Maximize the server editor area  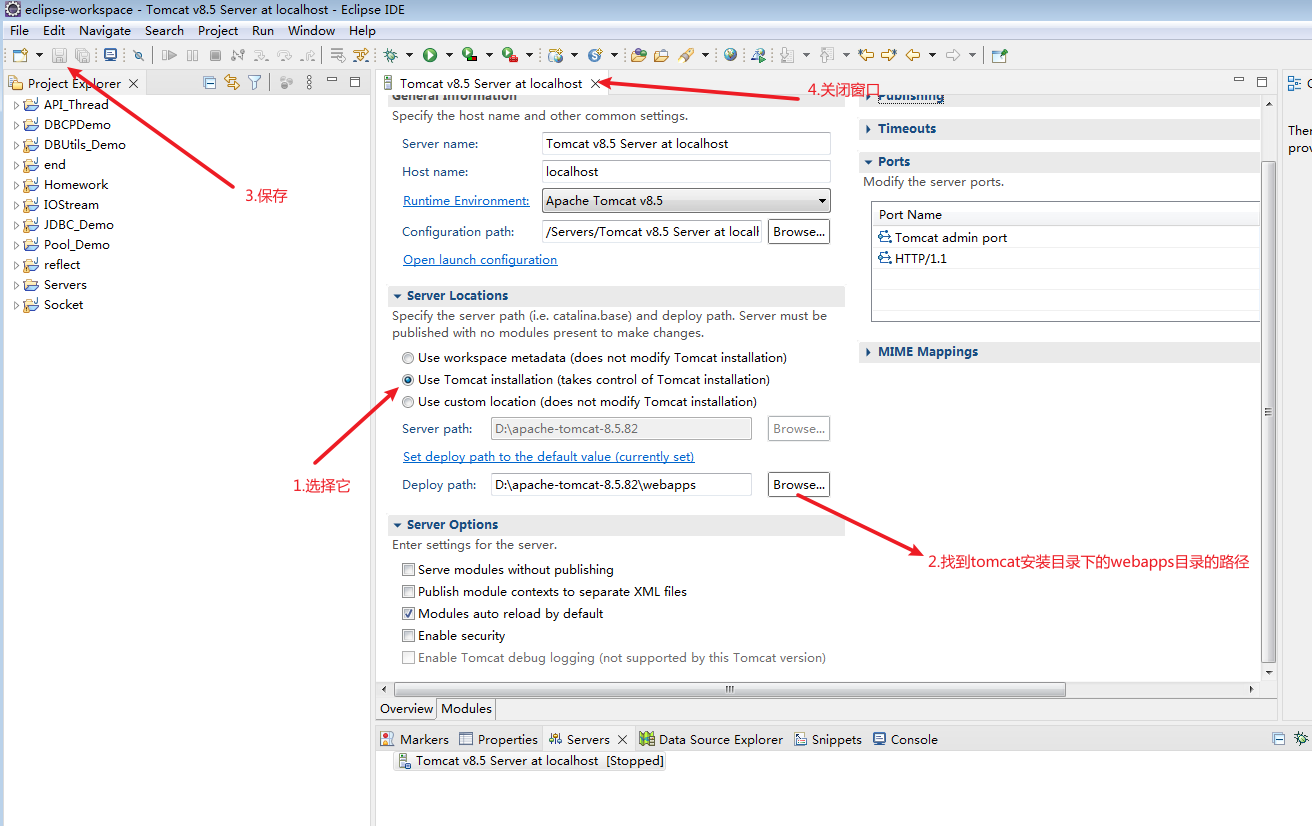(x=1262, y=82)
